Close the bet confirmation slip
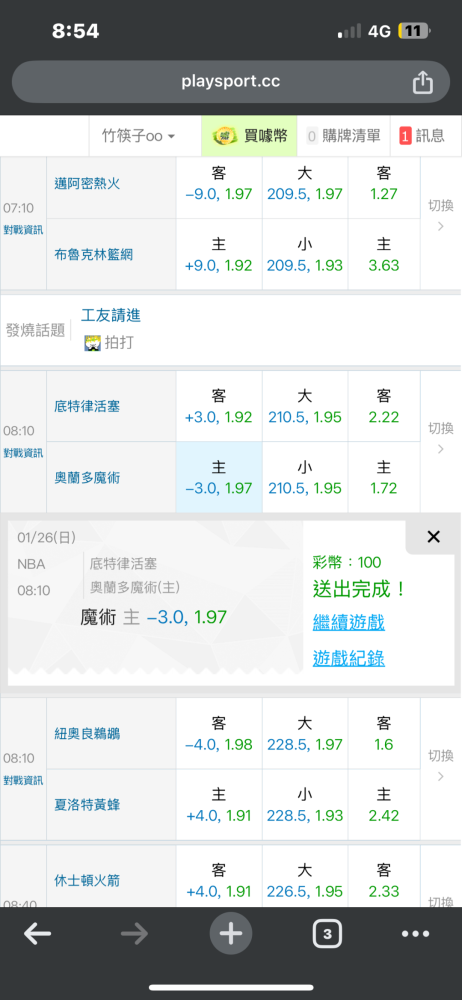Viewport: 462px width, 1000px height. pos(433,537)
